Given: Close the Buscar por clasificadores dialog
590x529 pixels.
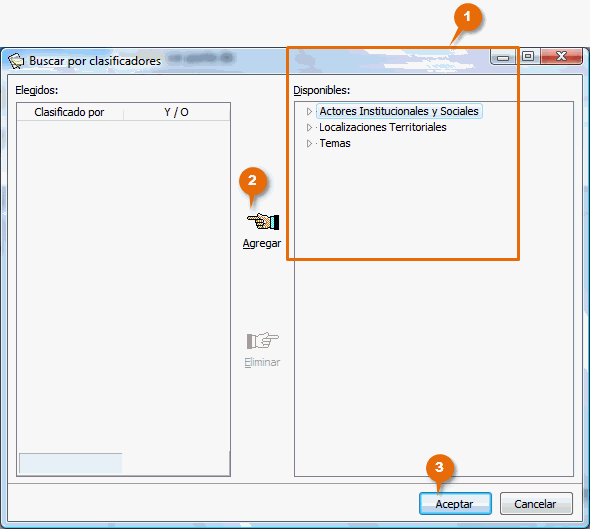Looking at the screenshot, I should coord(561,56).
